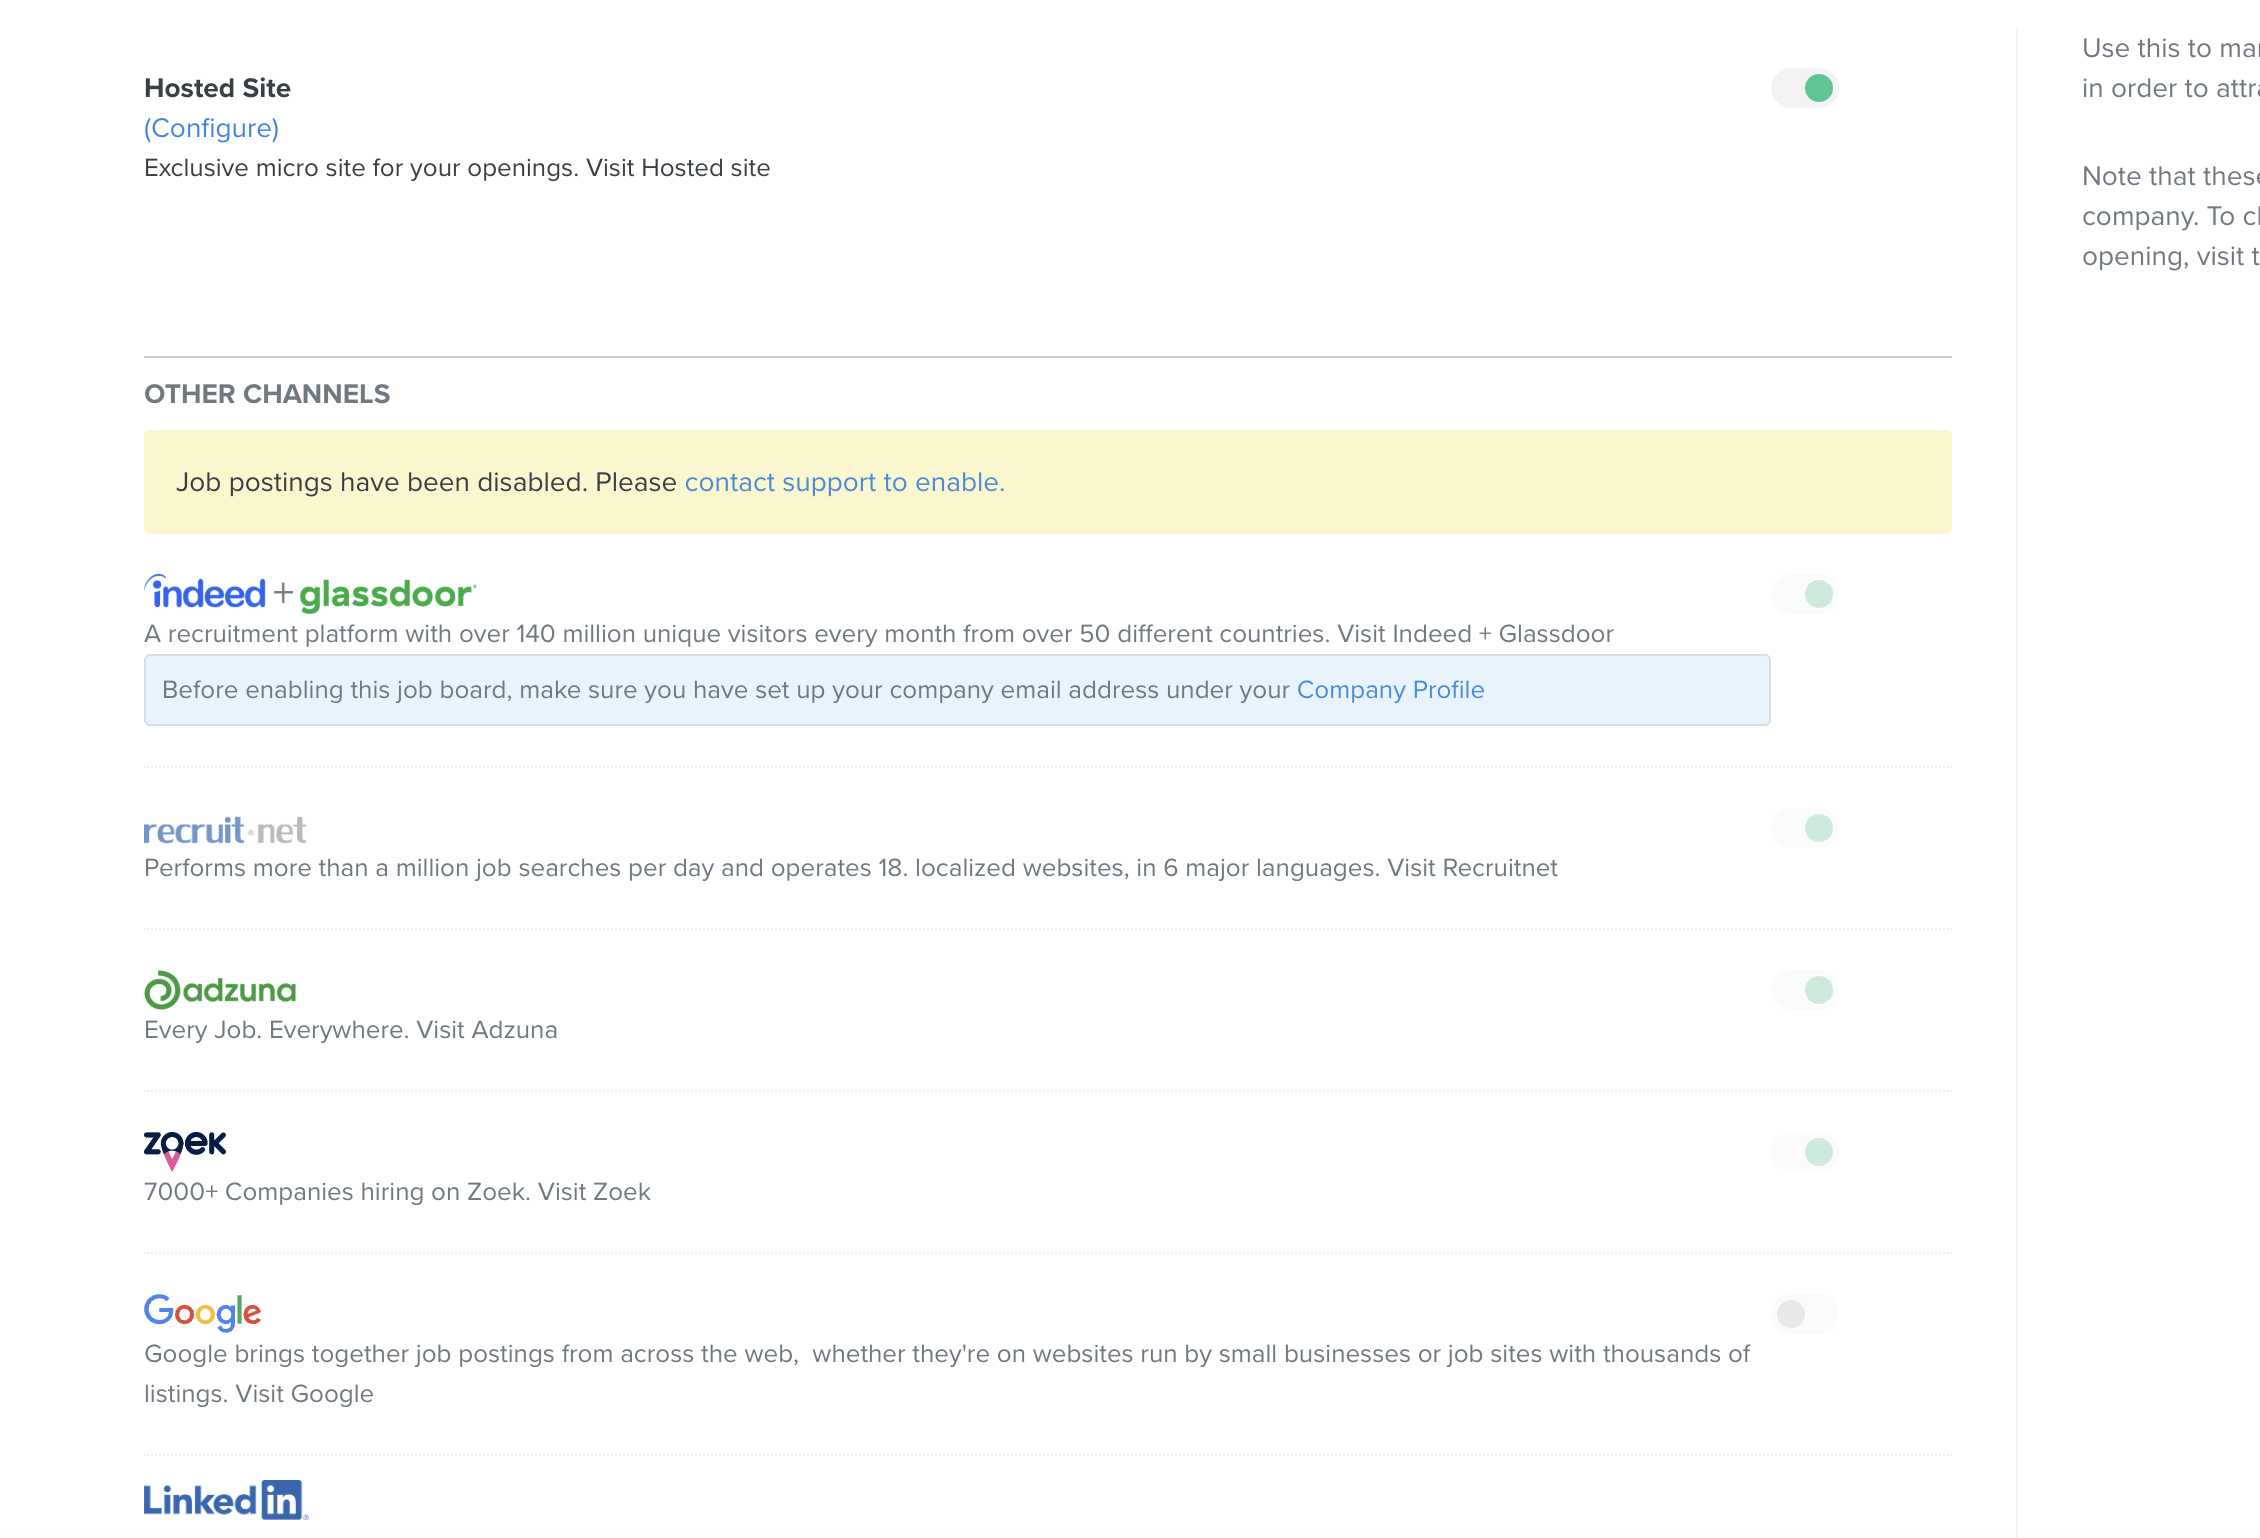Open the Company Profile link
2260x1538 pixels.
(1390, 690)
